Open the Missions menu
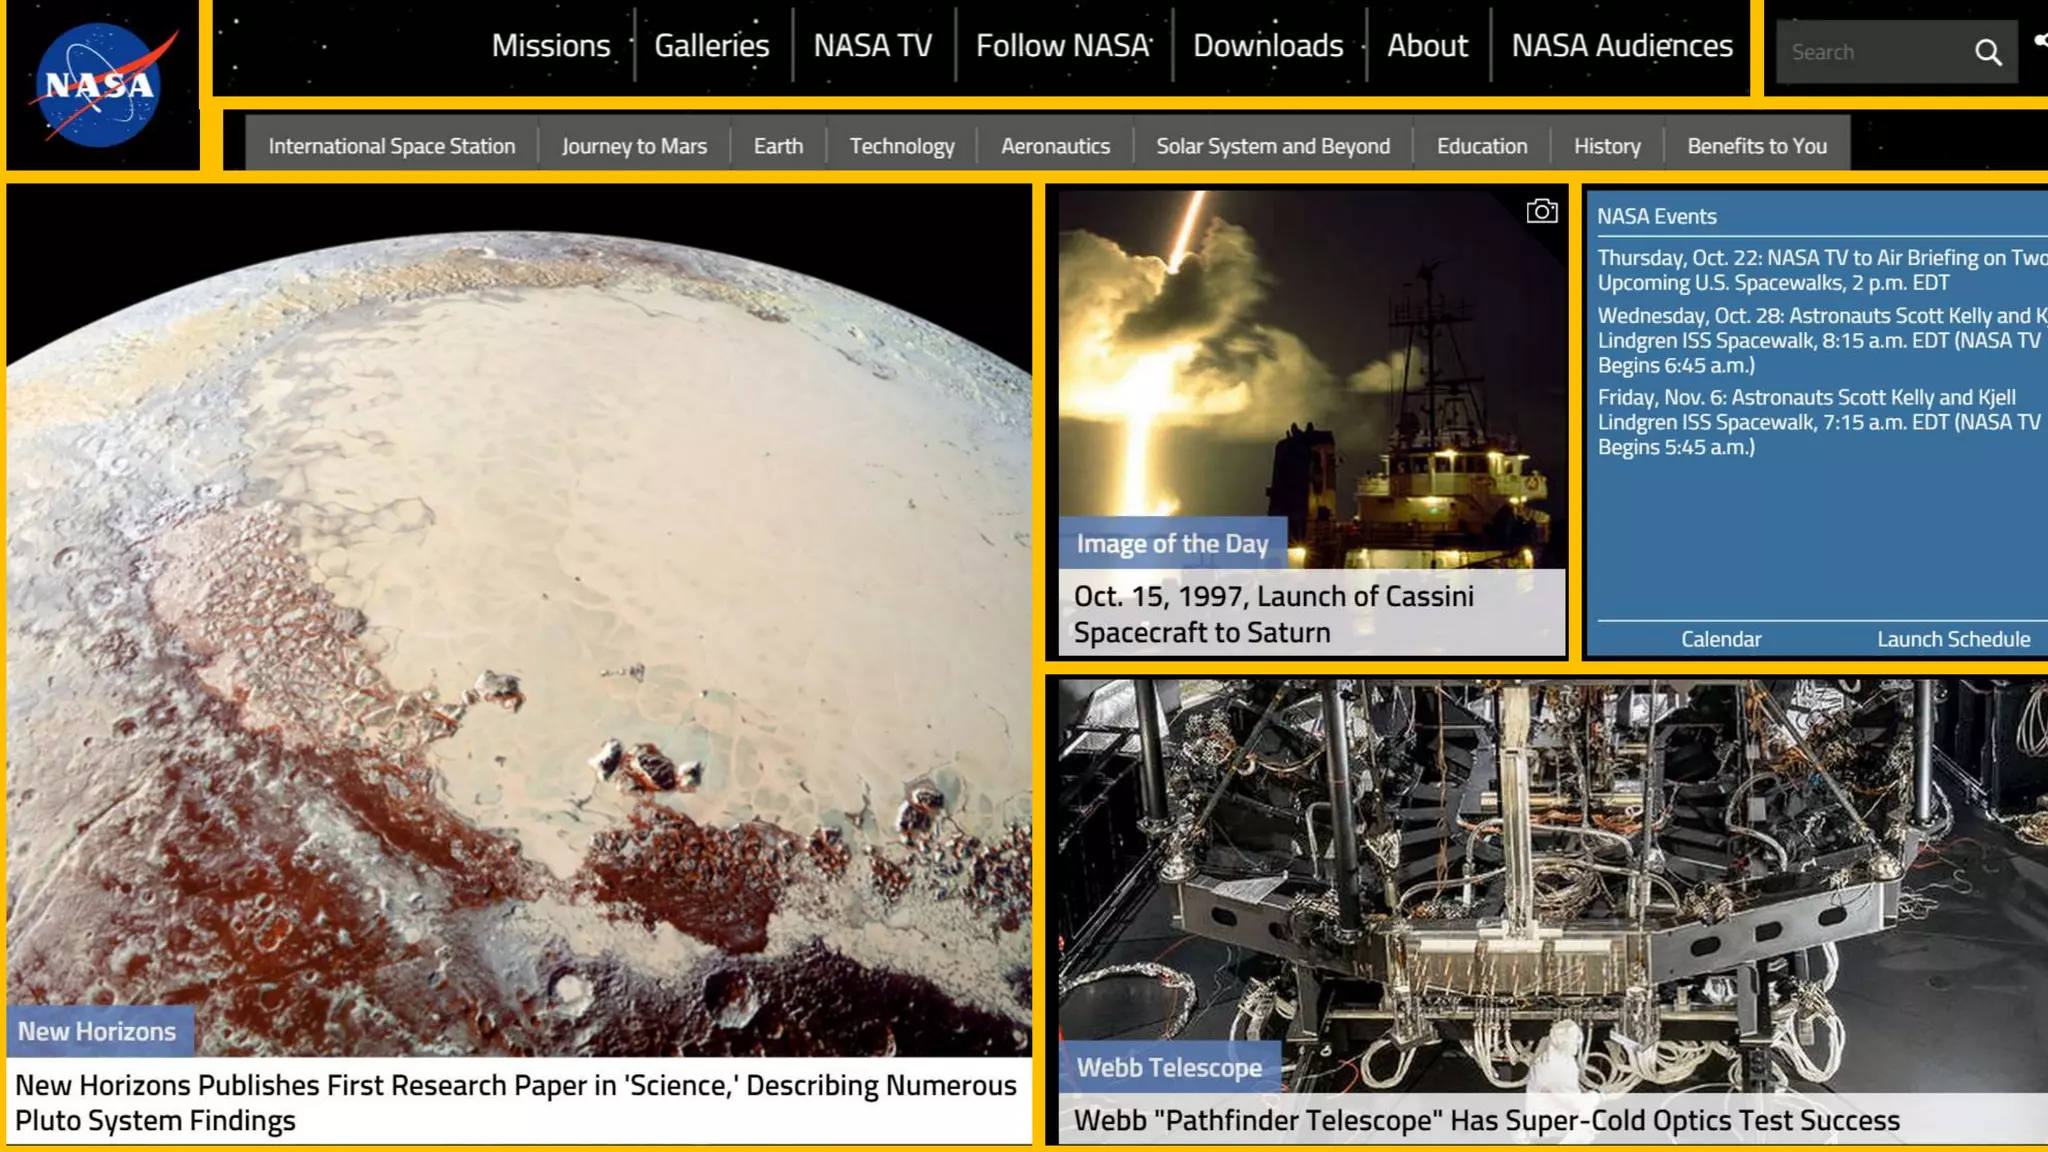The width and height of the screenshot is (2048, 1152). point(550,46)
